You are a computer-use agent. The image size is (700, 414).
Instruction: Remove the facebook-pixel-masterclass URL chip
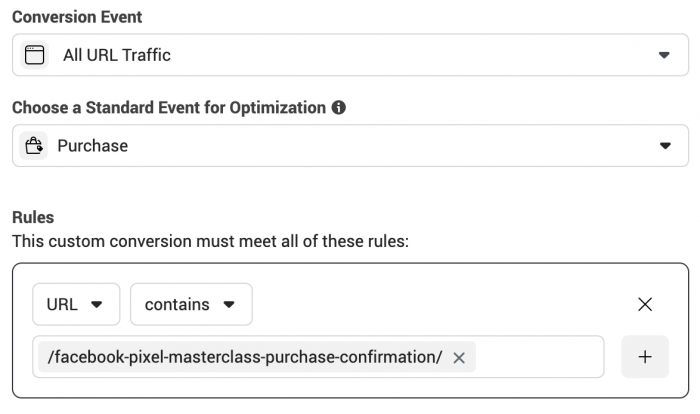tap(459, 357)
